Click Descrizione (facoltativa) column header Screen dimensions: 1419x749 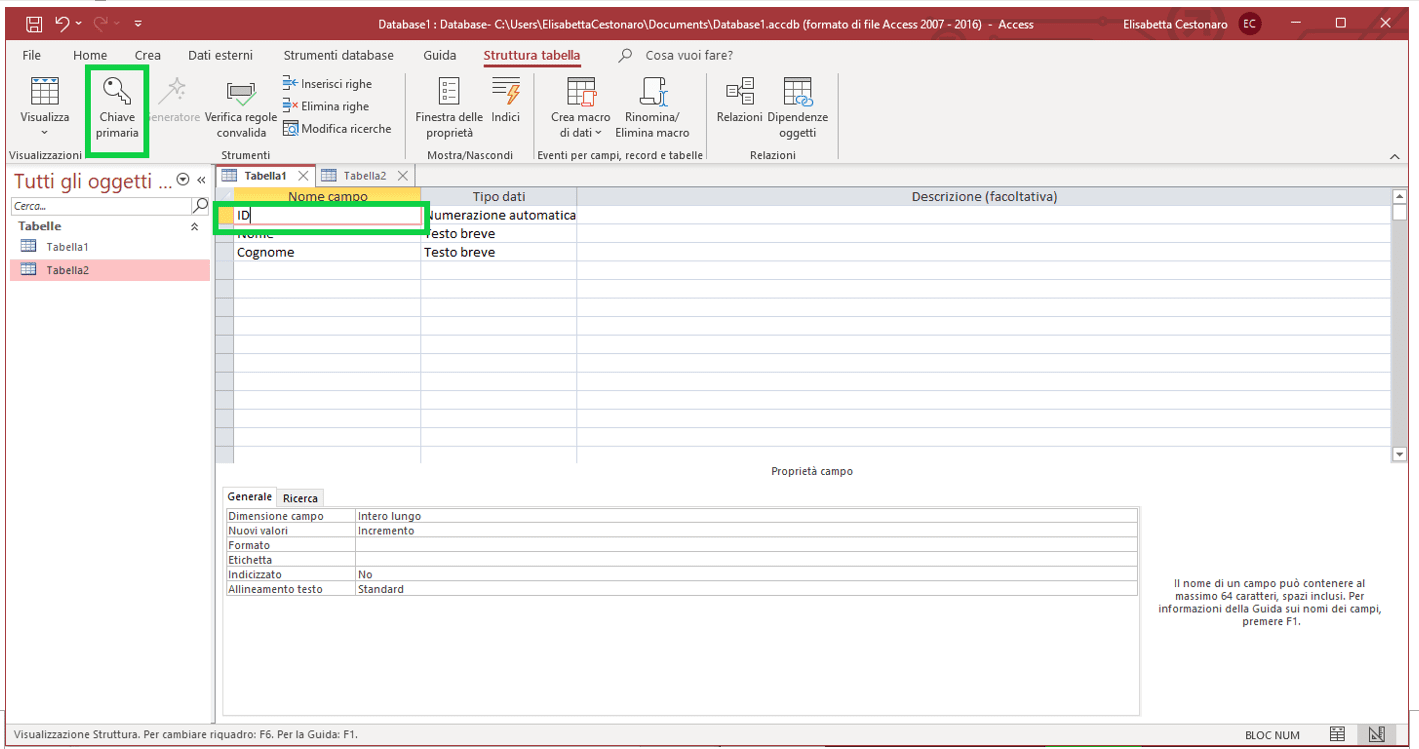click(x=984, y=197)
